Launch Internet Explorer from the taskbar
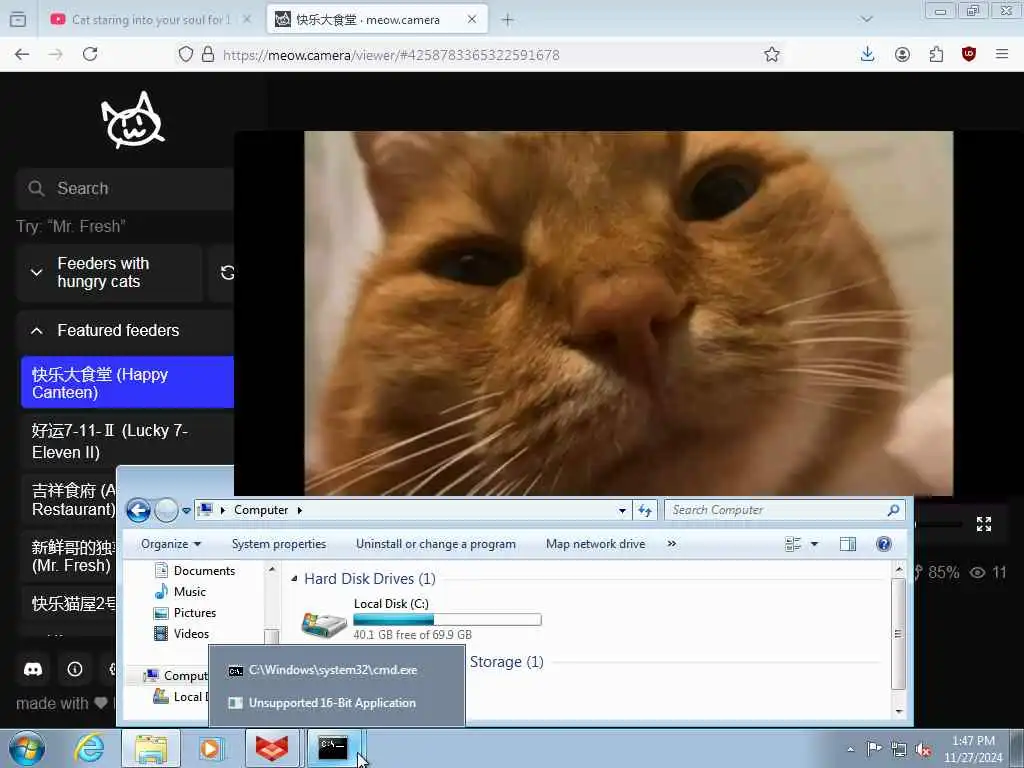The image size is (1024, 768). 89,748
